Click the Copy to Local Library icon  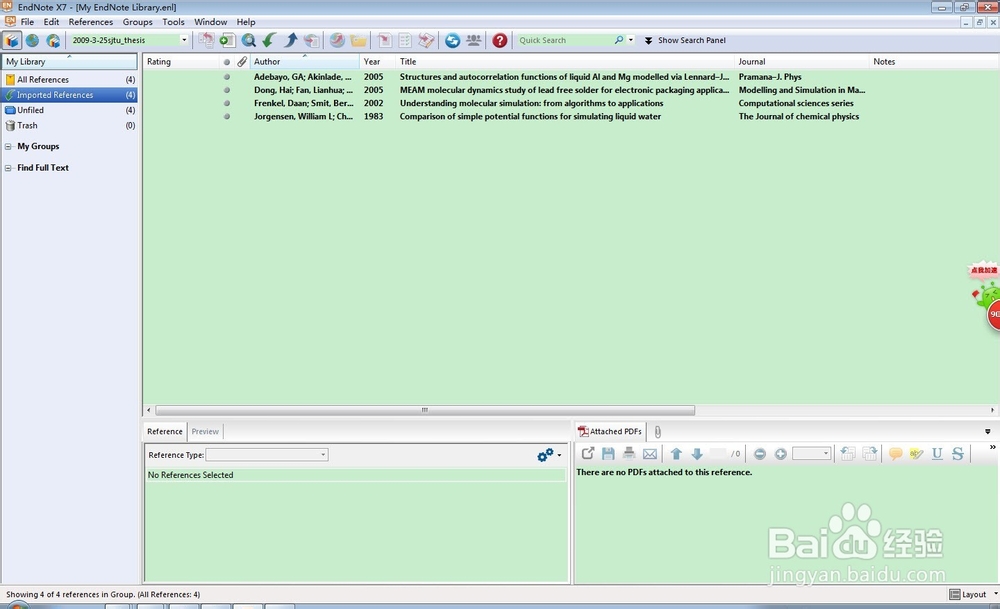[x=206, y=40]
